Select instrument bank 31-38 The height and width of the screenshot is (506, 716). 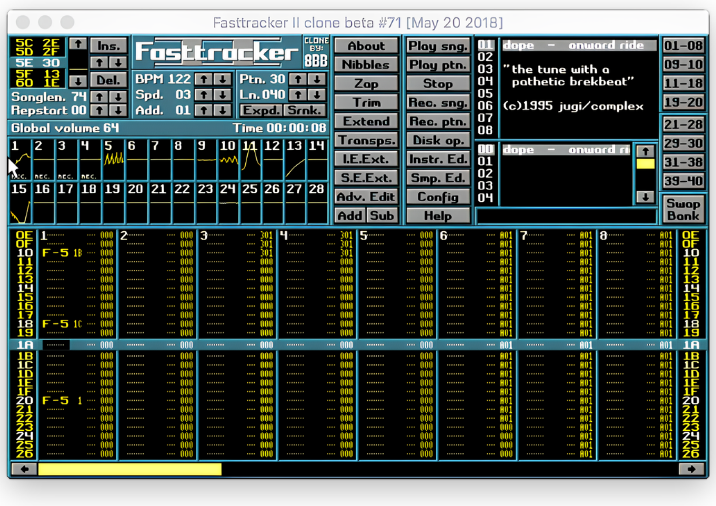pyautogui.click(x=683, y=162)
